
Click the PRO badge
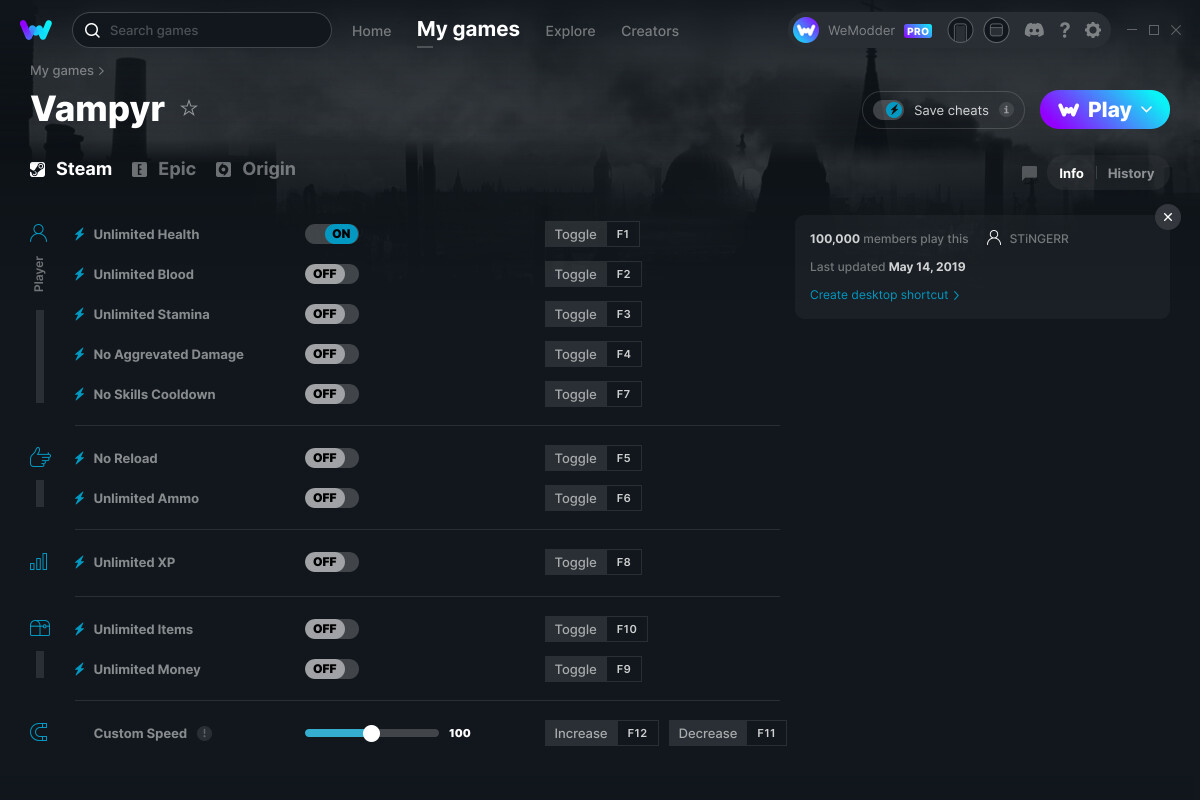(x=918, y=31)
